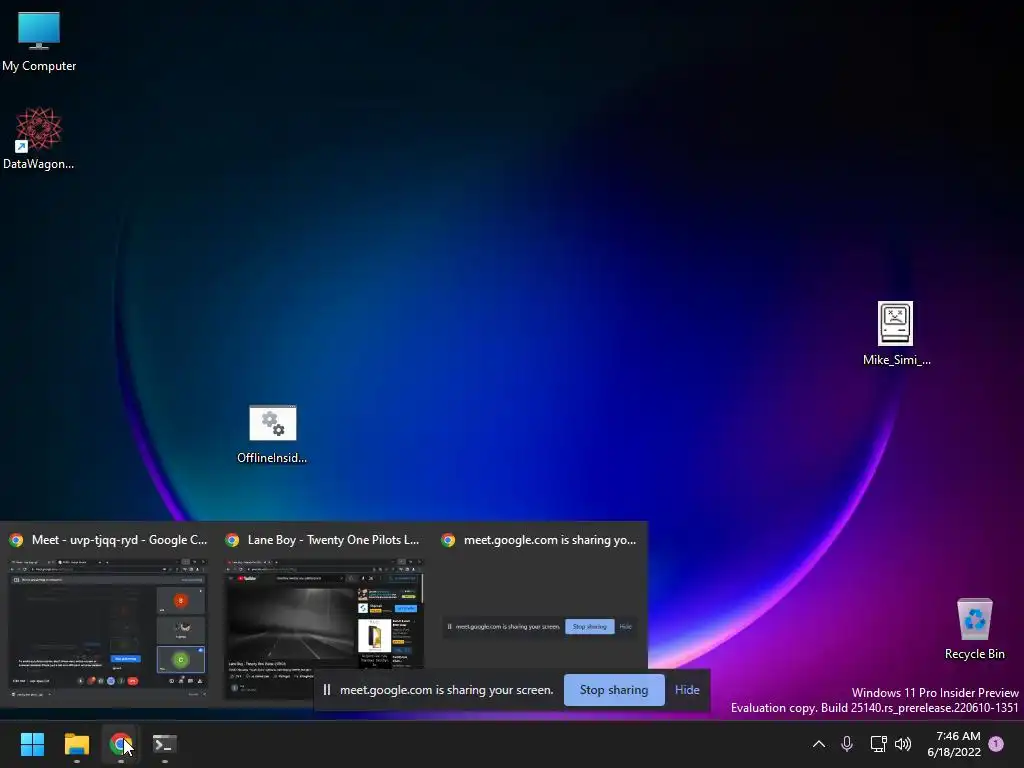1024x768 pixels.
Task: Select the DataWagon desktop shortcut
Action: point(39,138)
